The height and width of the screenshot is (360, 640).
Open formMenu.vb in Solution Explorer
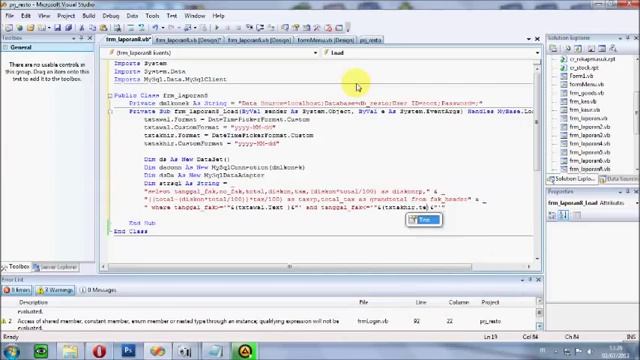coord(586,84)
